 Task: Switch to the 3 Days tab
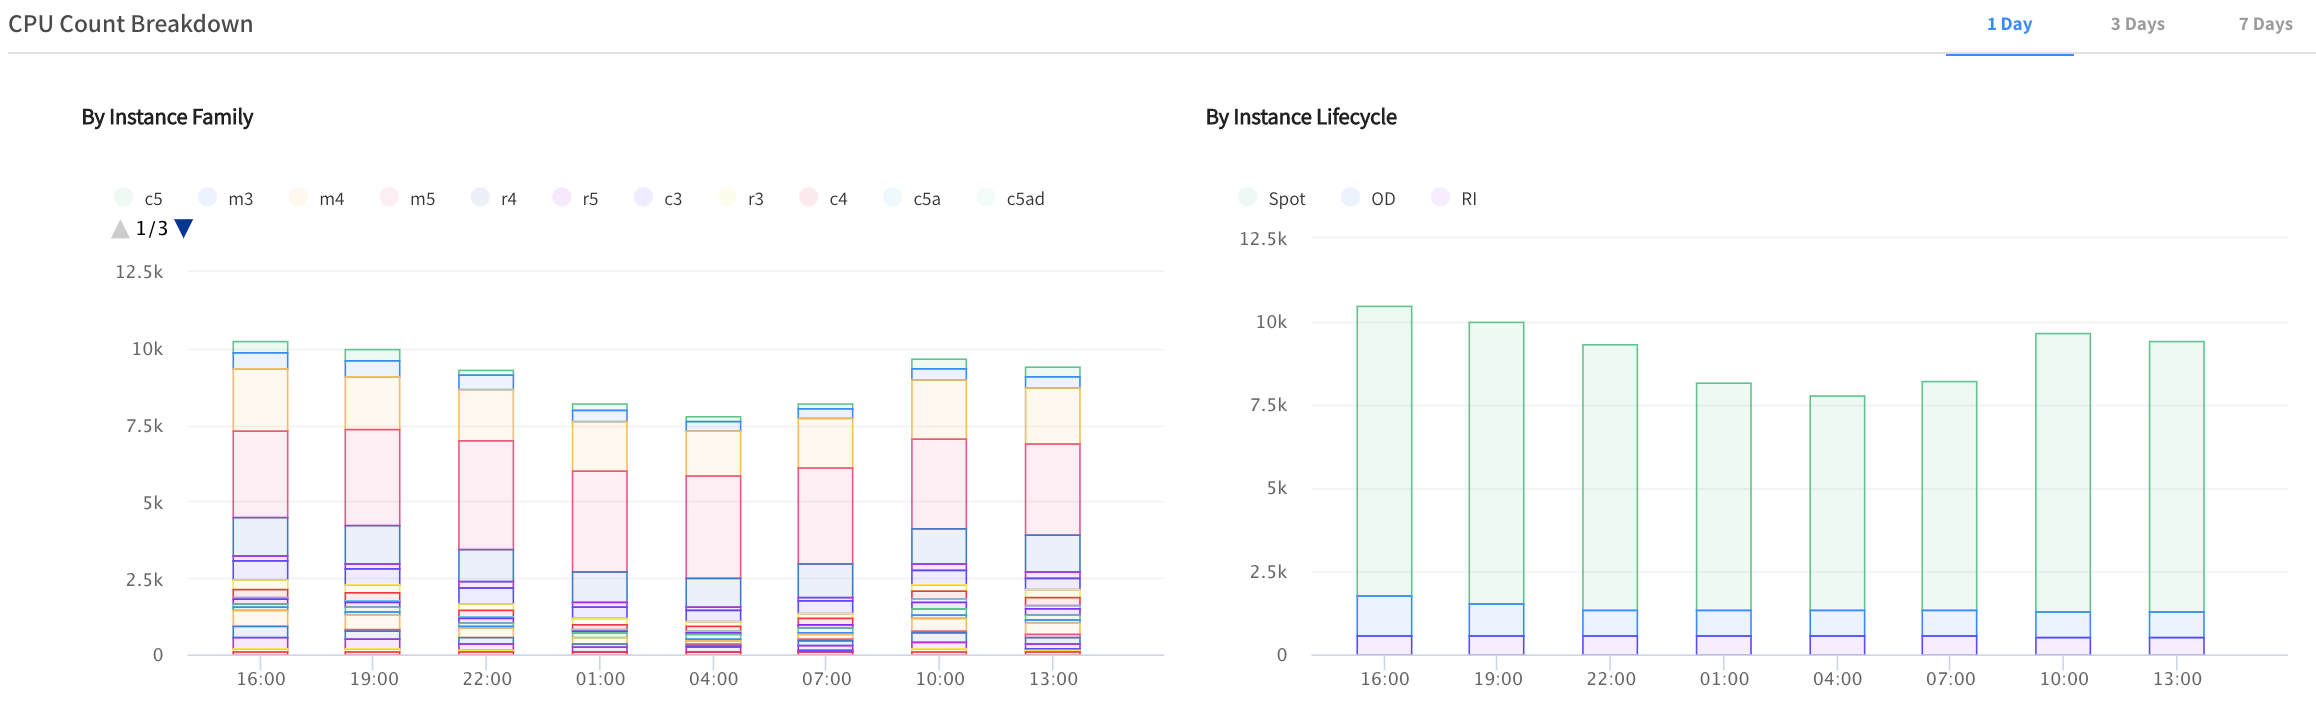(2137, 24)
